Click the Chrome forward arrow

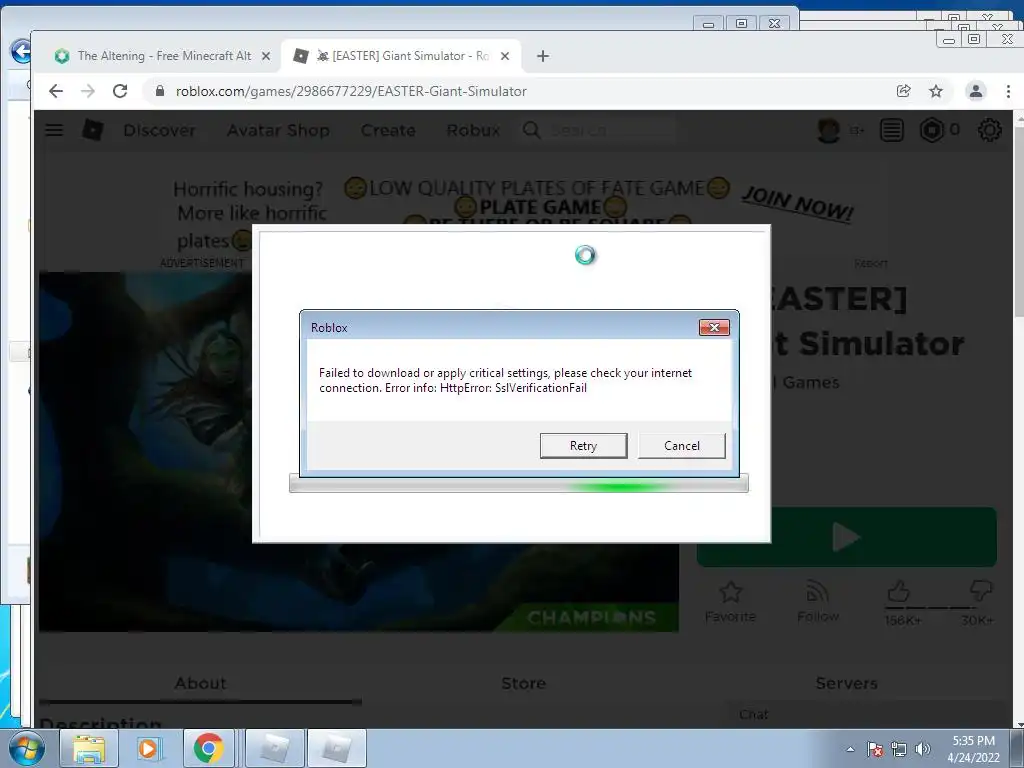88,91
